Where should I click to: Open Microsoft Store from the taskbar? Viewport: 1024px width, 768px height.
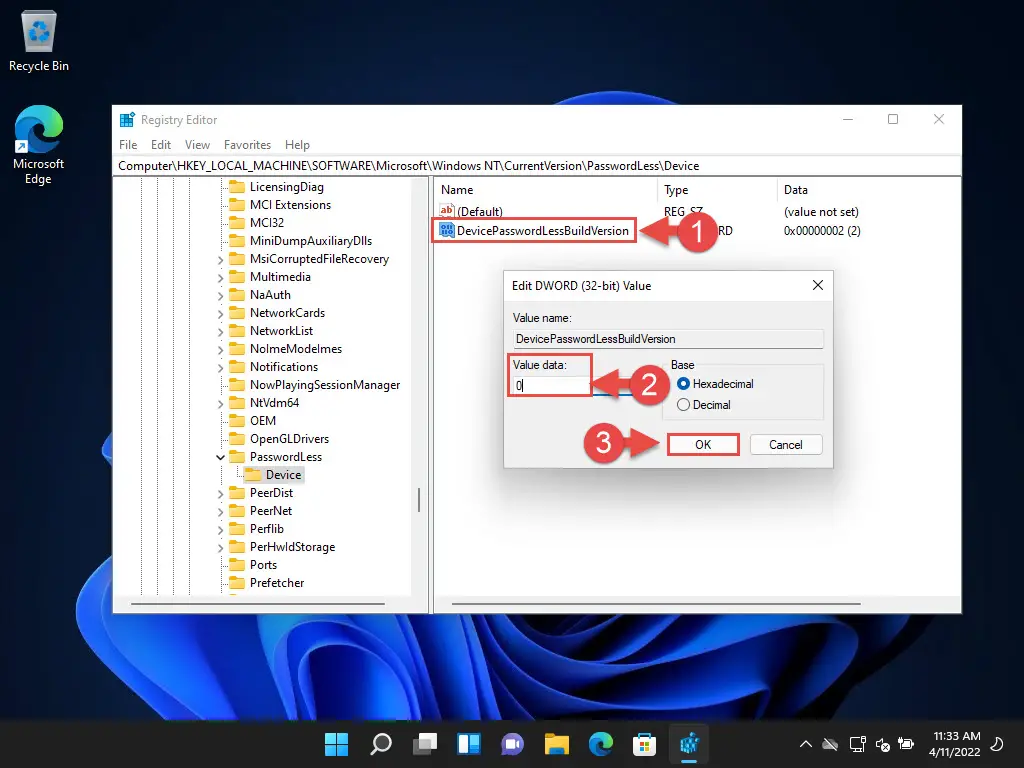click(644, 744)
